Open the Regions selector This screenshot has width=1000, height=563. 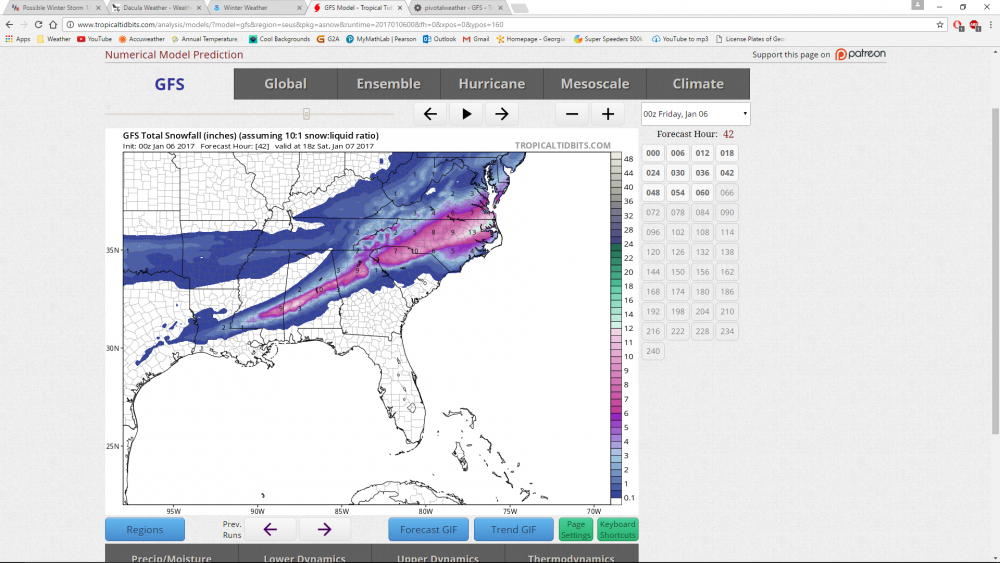point(145,529)
